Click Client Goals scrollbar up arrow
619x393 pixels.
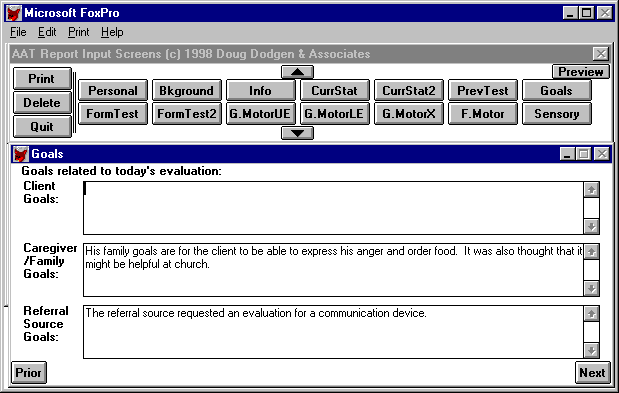tap(591, 190)
